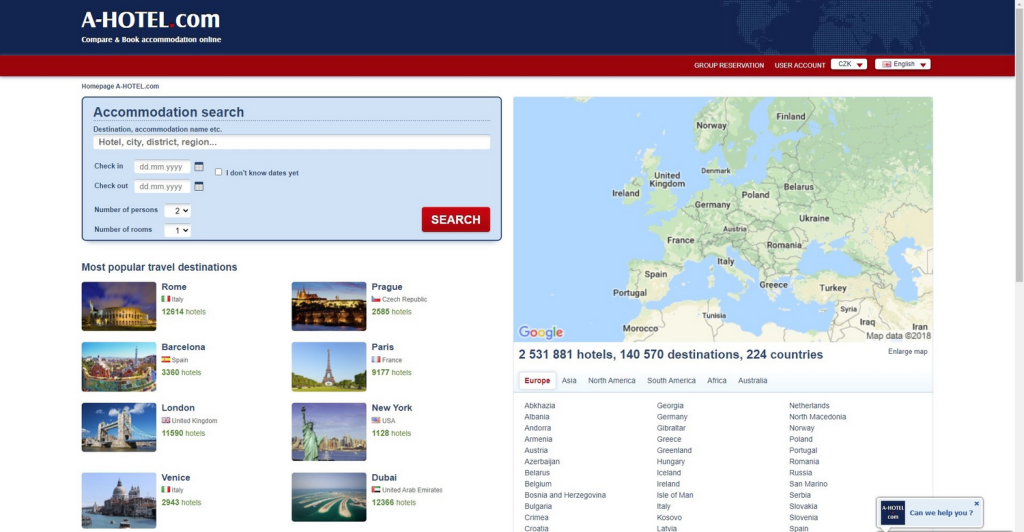
Task: Open the Check out calendar icon
Action: 199,186
